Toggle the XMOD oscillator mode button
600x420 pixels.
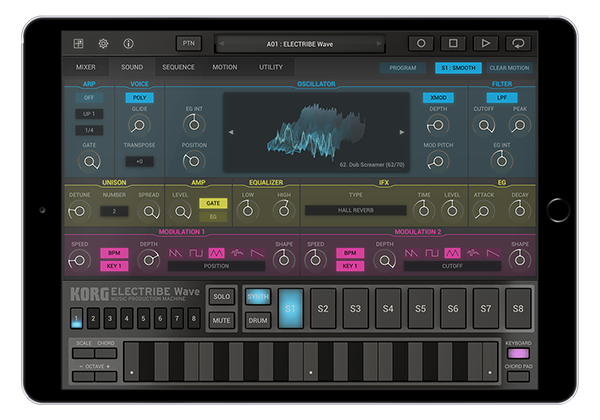pos(438,98)
